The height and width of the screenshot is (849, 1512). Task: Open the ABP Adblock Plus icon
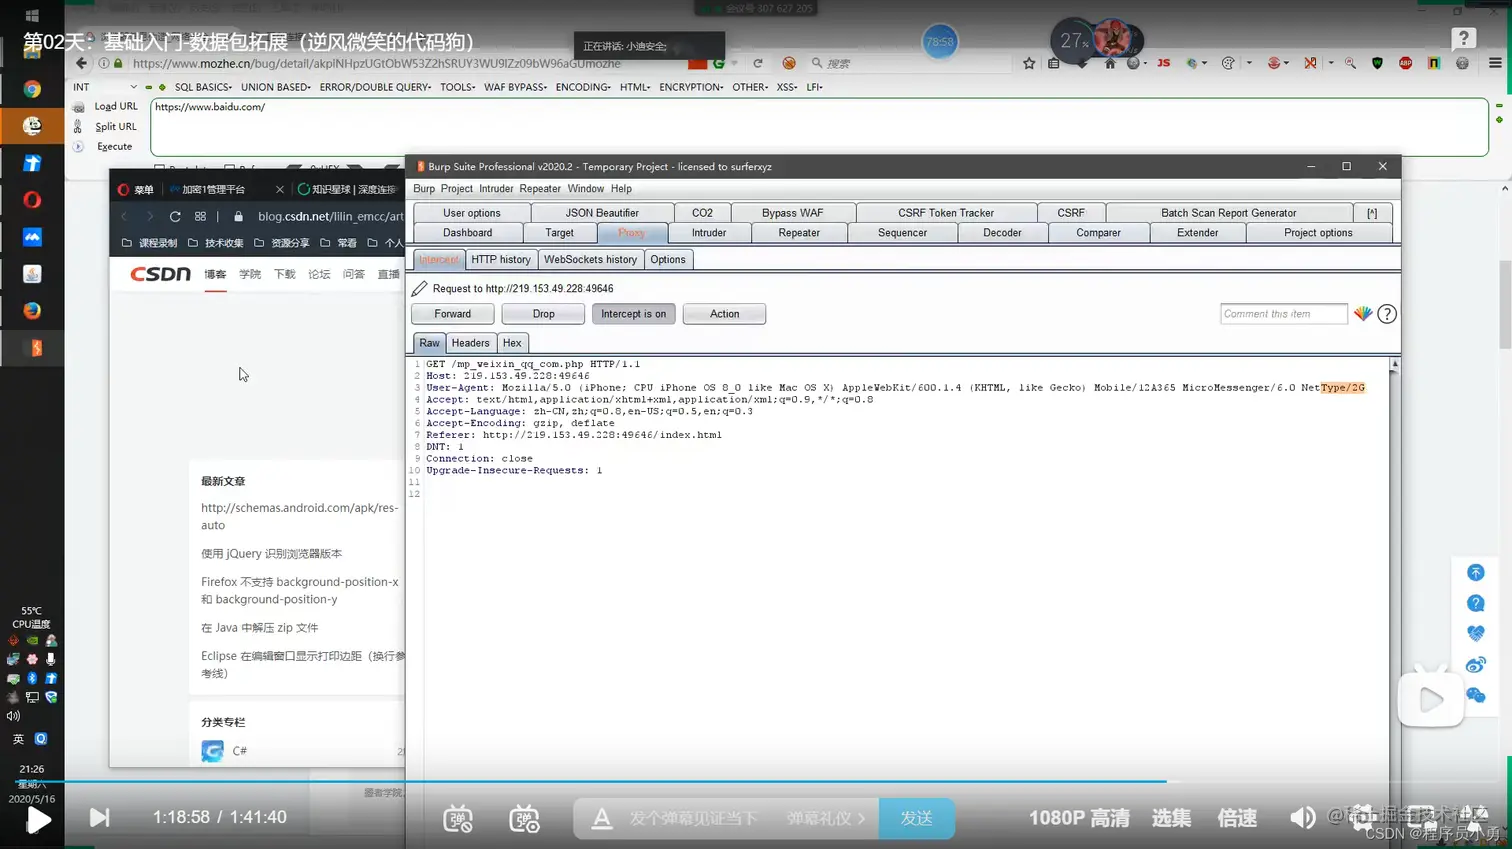point(1406,63)
